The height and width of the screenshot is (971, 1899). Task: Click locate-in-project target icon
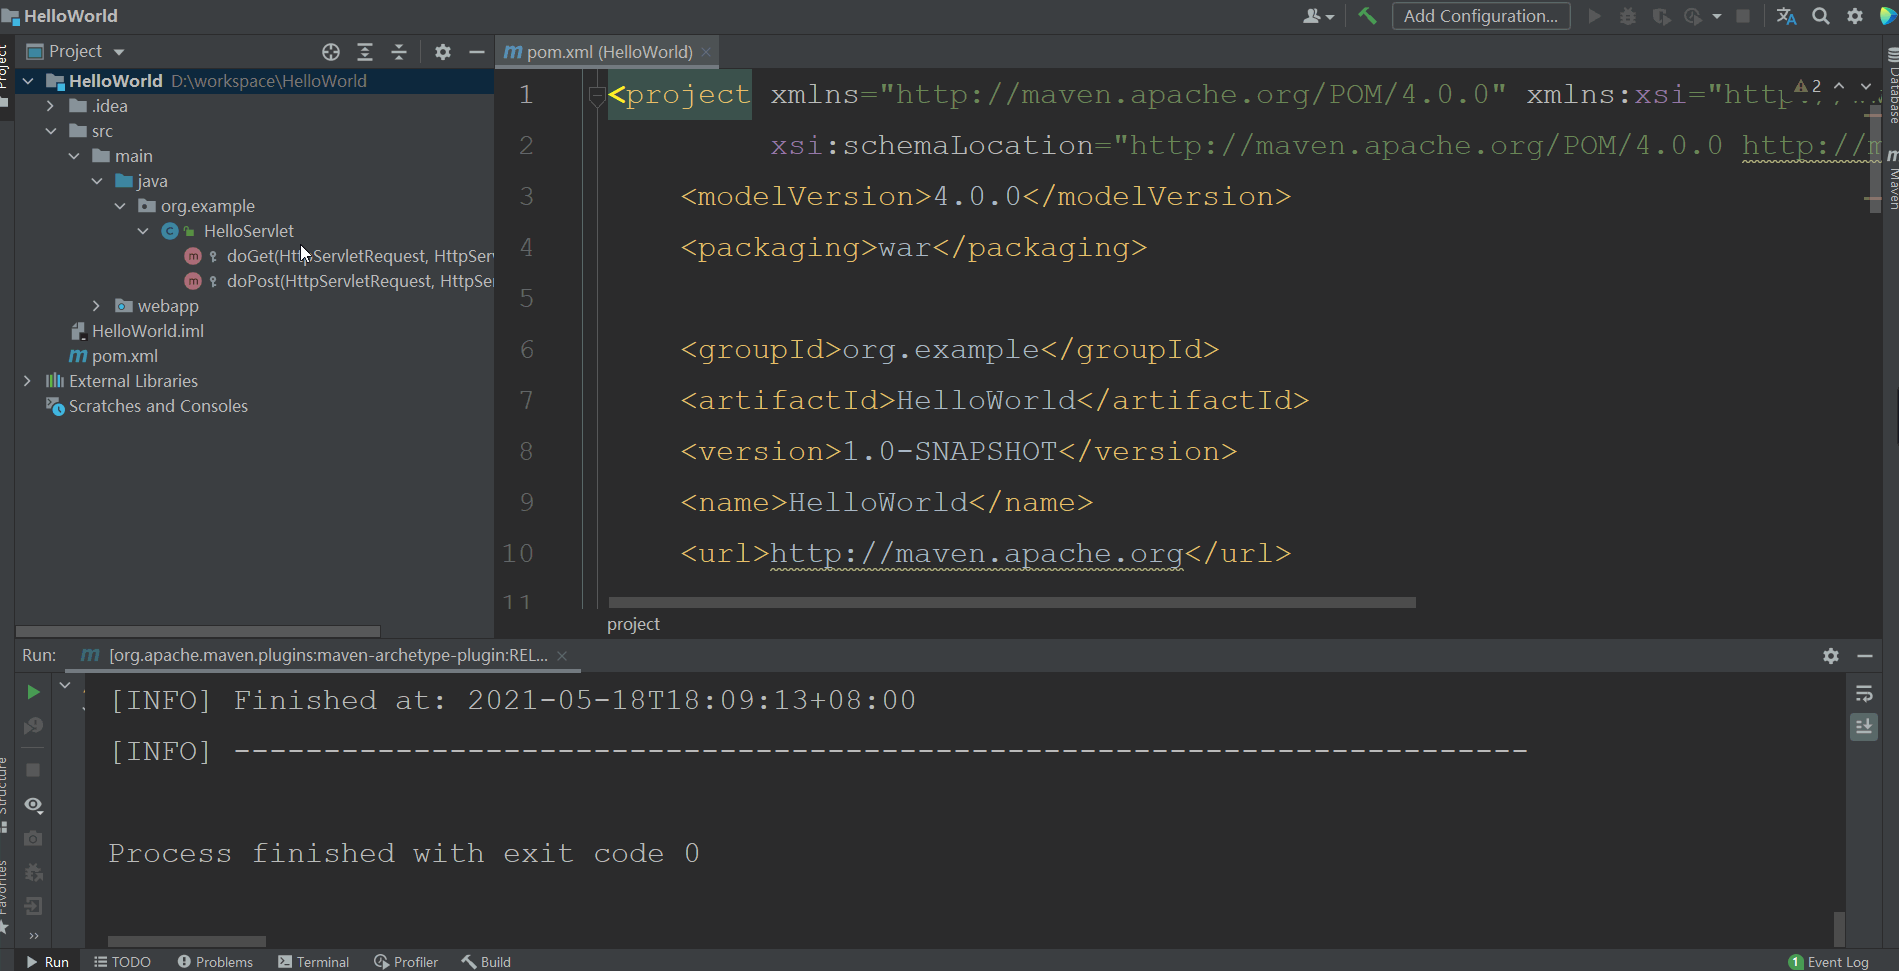331,52
